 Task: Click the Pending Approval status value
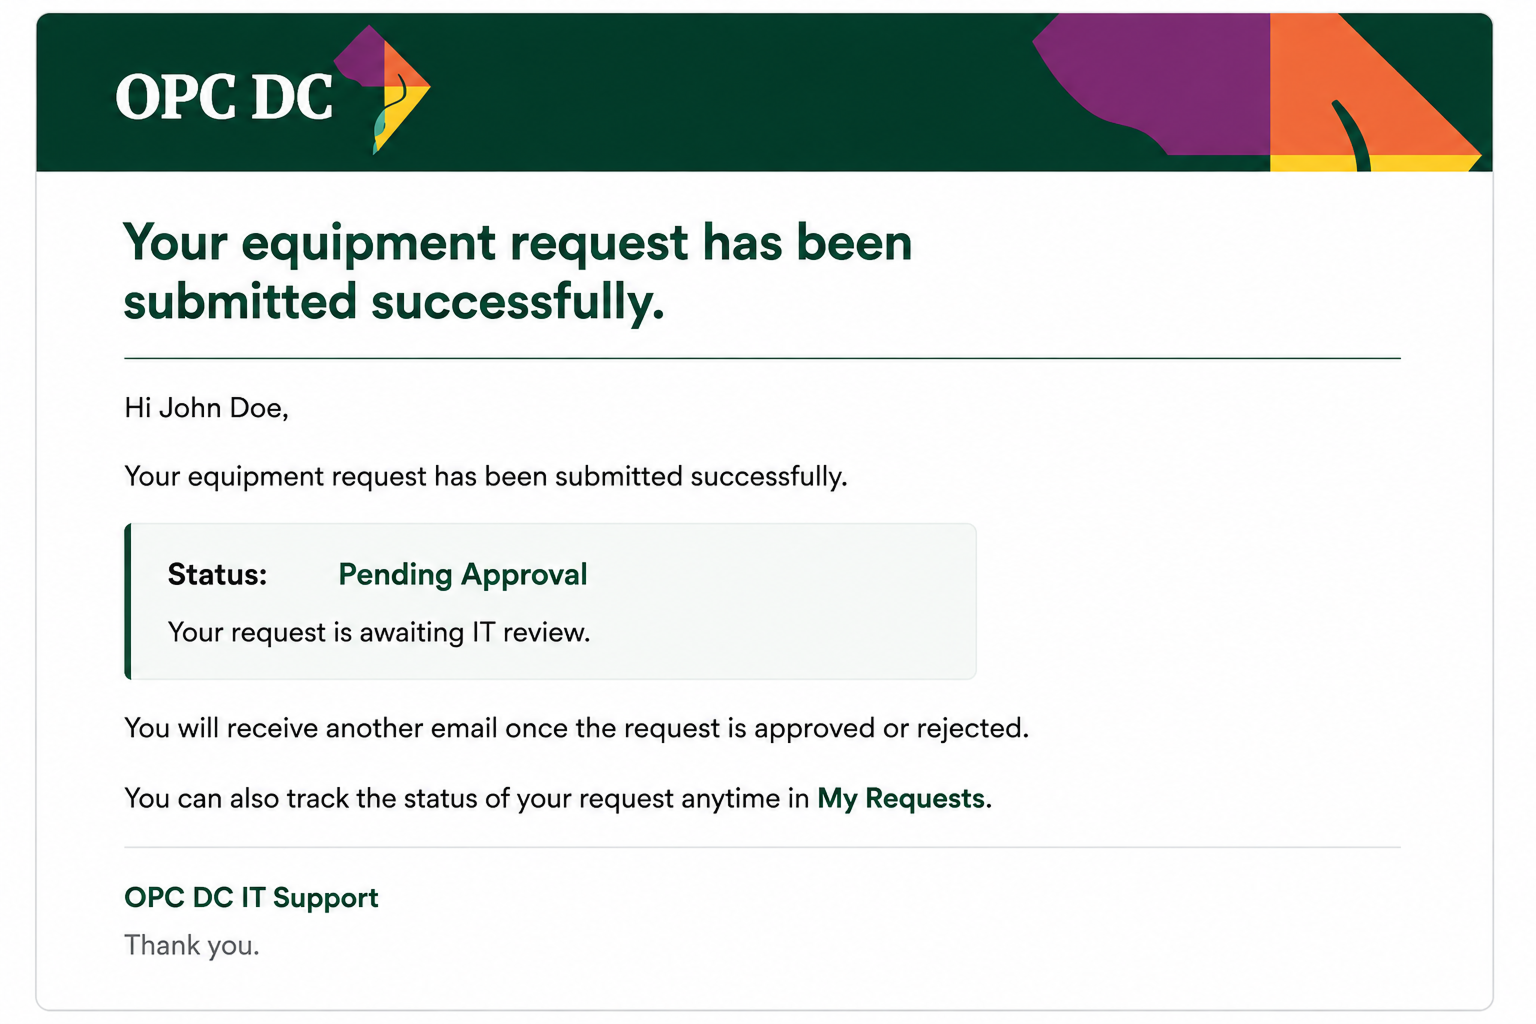tap(462, 574)
